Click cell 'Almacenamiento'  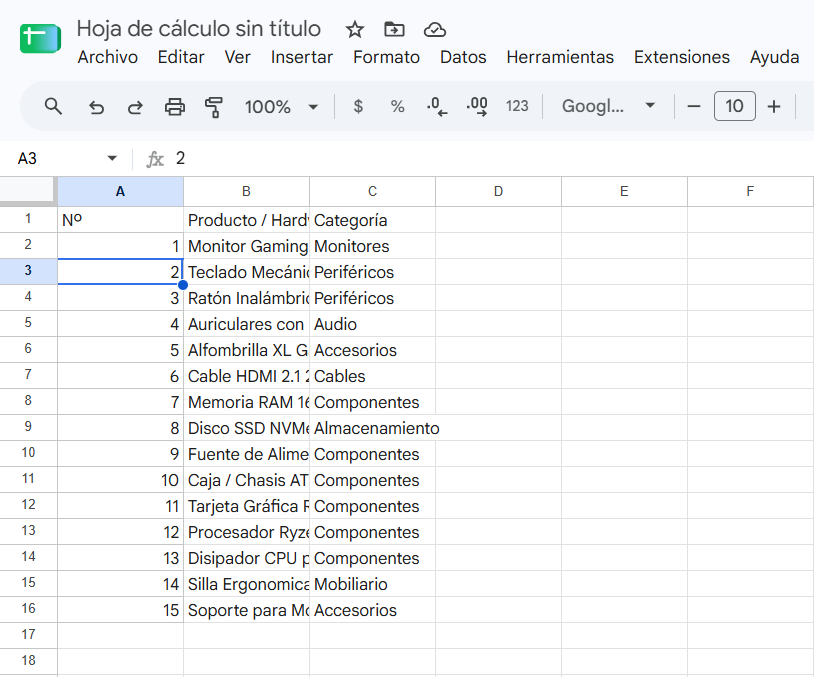click(372, 428)
